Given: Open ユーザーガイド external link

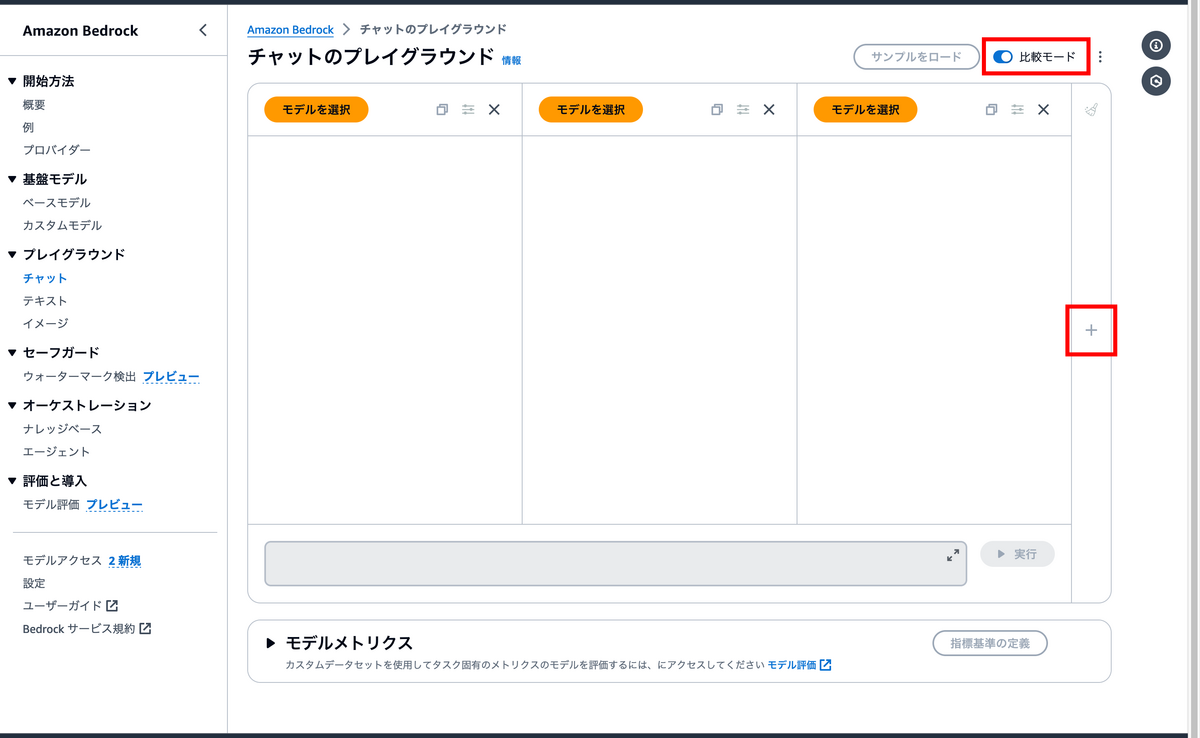Looking at the screenshot, I should [x=70, y=605].
